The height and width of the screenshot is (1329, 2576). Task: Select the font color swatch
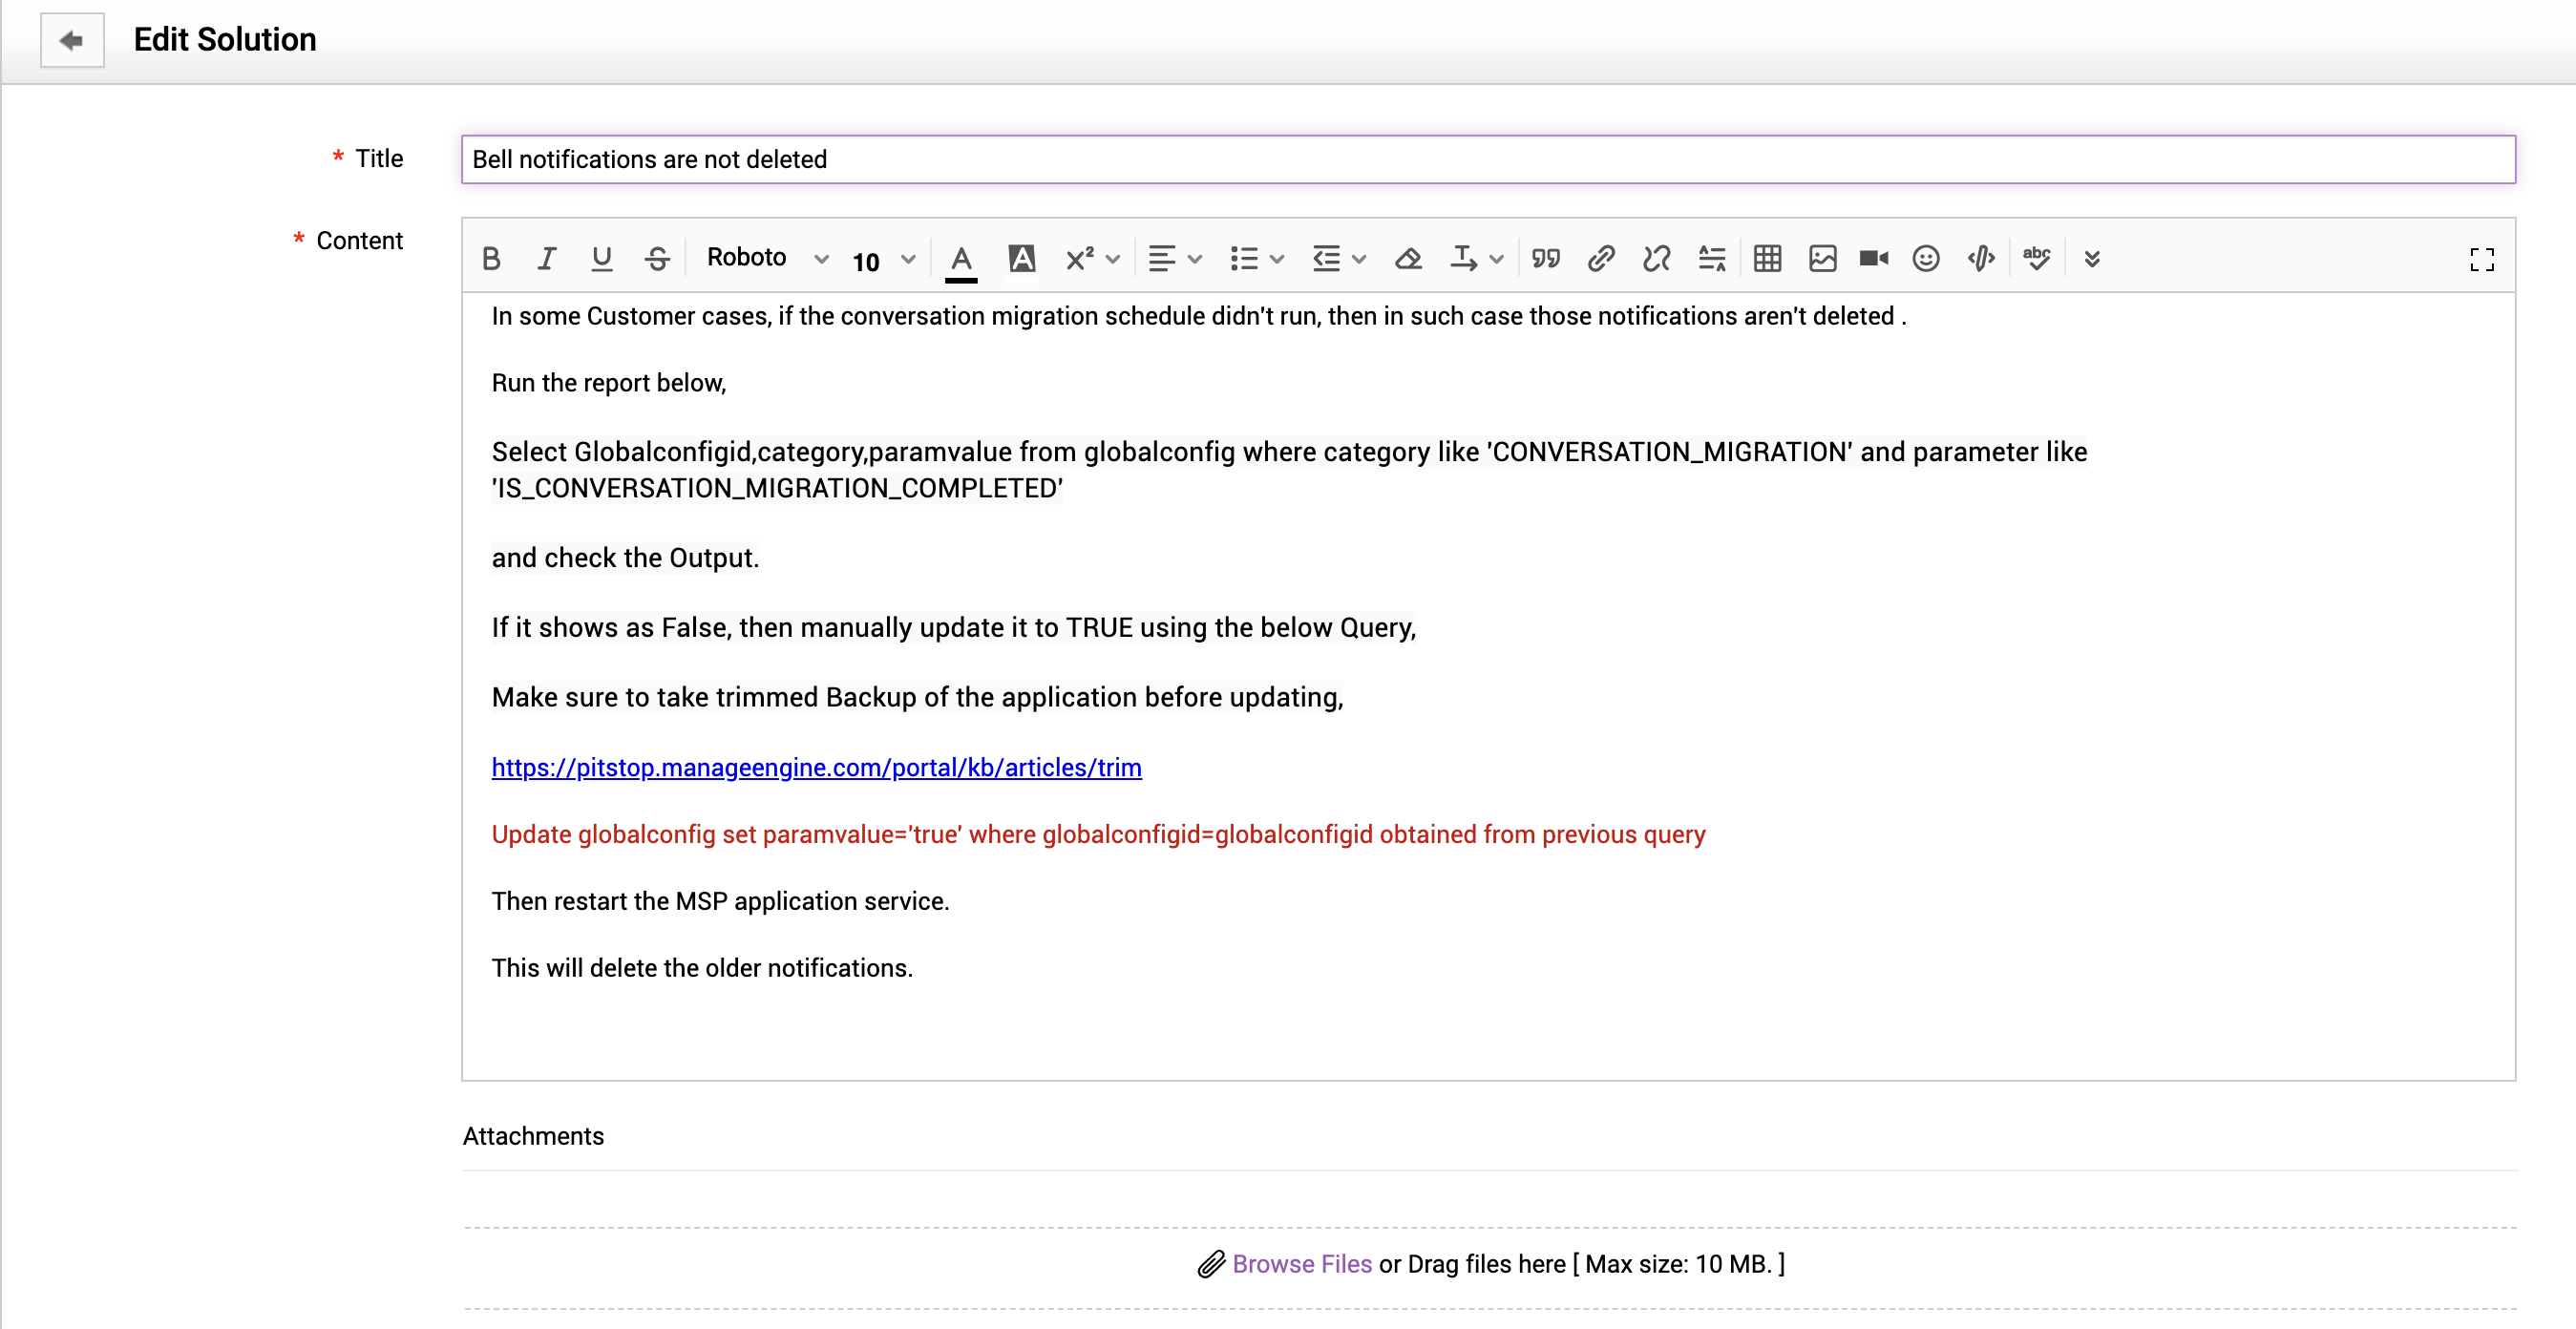coord(961,258)
